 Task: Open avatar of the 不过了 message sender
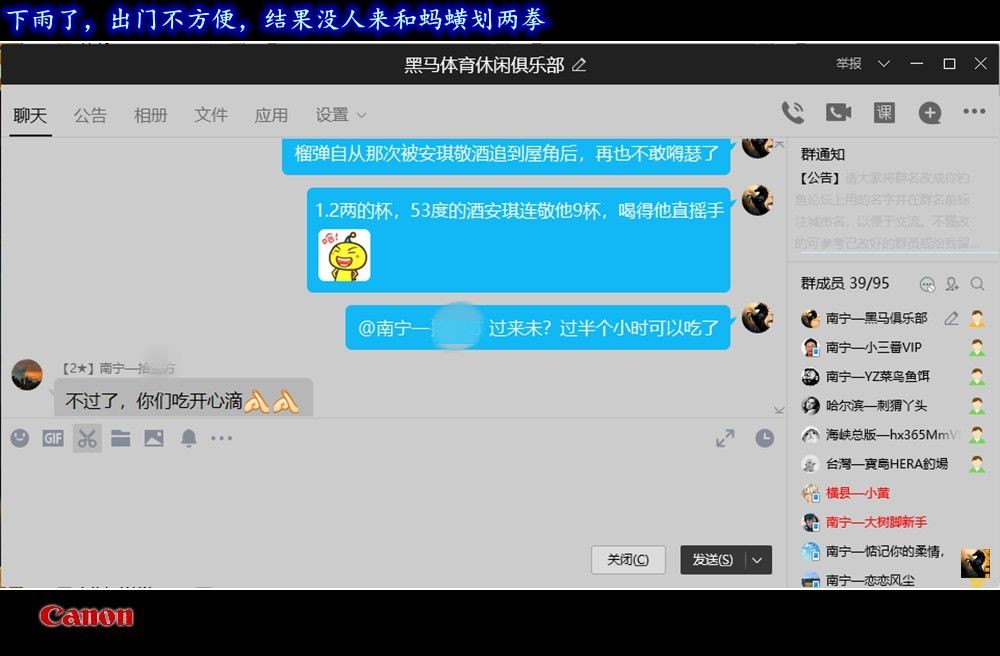(x=27, y=375)
